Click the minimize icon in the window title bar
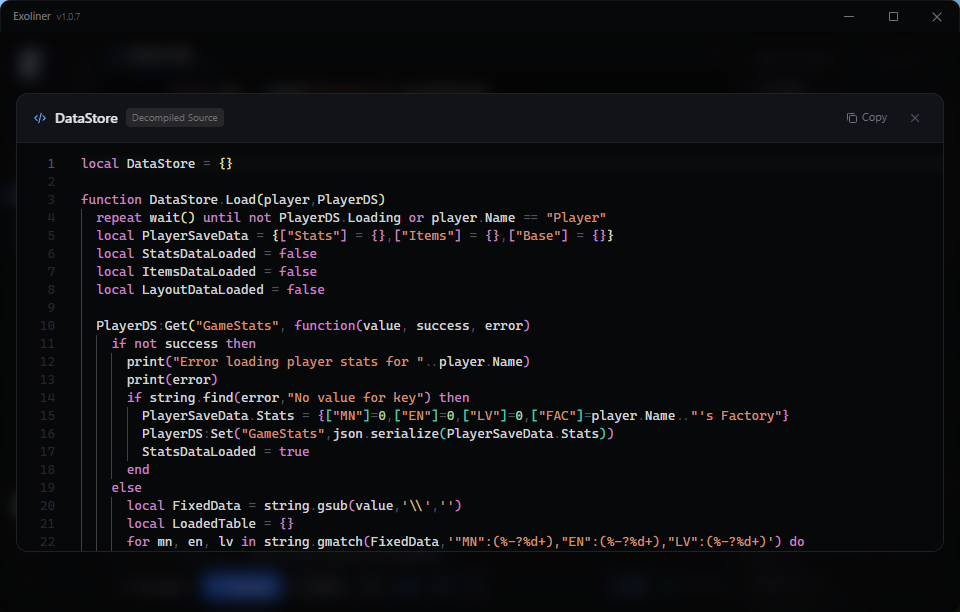This screenshot has width=960, height=612. tap(848, 16)
